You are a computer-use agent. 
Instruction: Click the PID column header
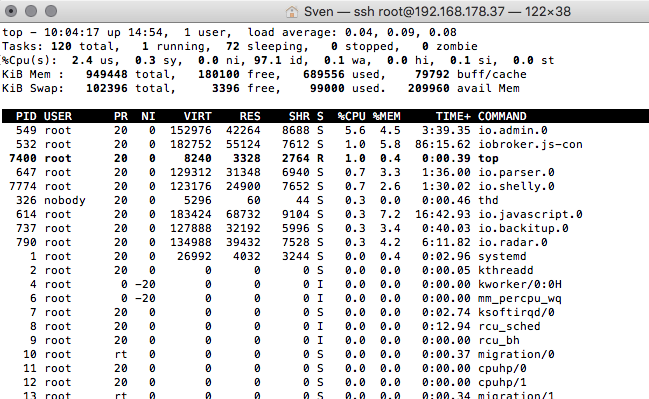click(x=26, y=116)
